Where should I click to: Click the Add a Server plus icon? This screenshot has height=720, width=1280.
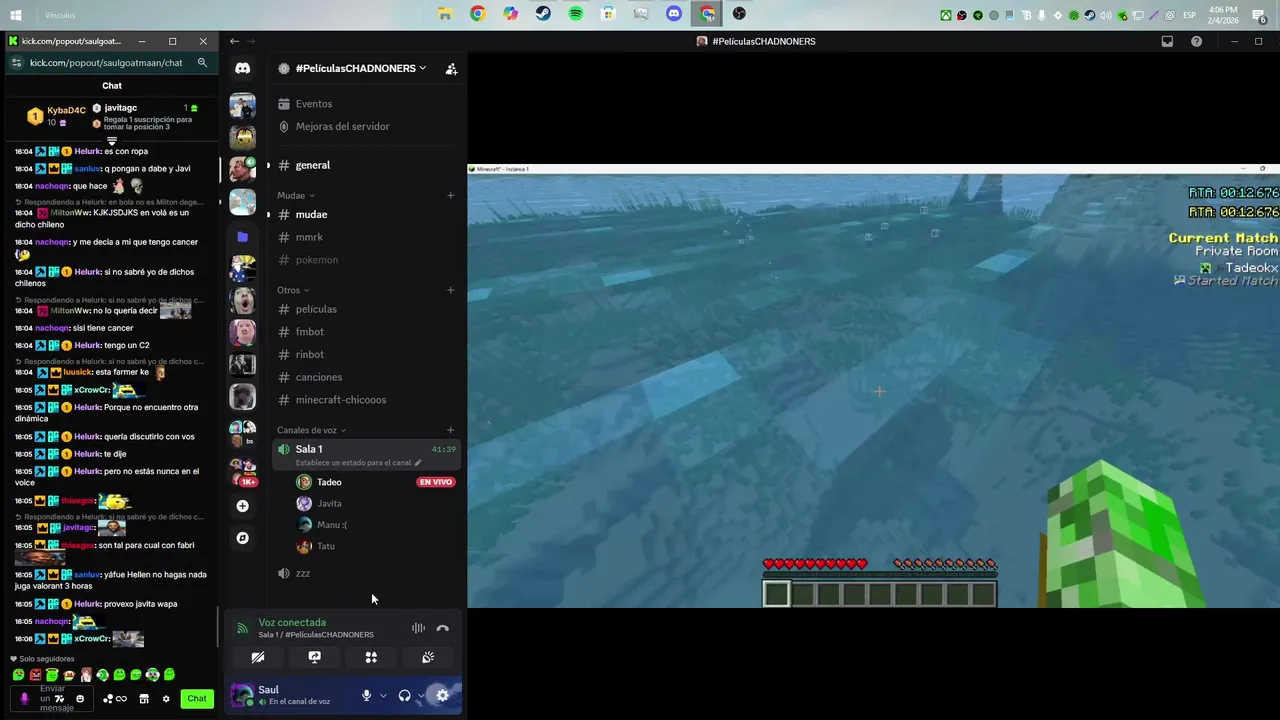pos(242,506)
